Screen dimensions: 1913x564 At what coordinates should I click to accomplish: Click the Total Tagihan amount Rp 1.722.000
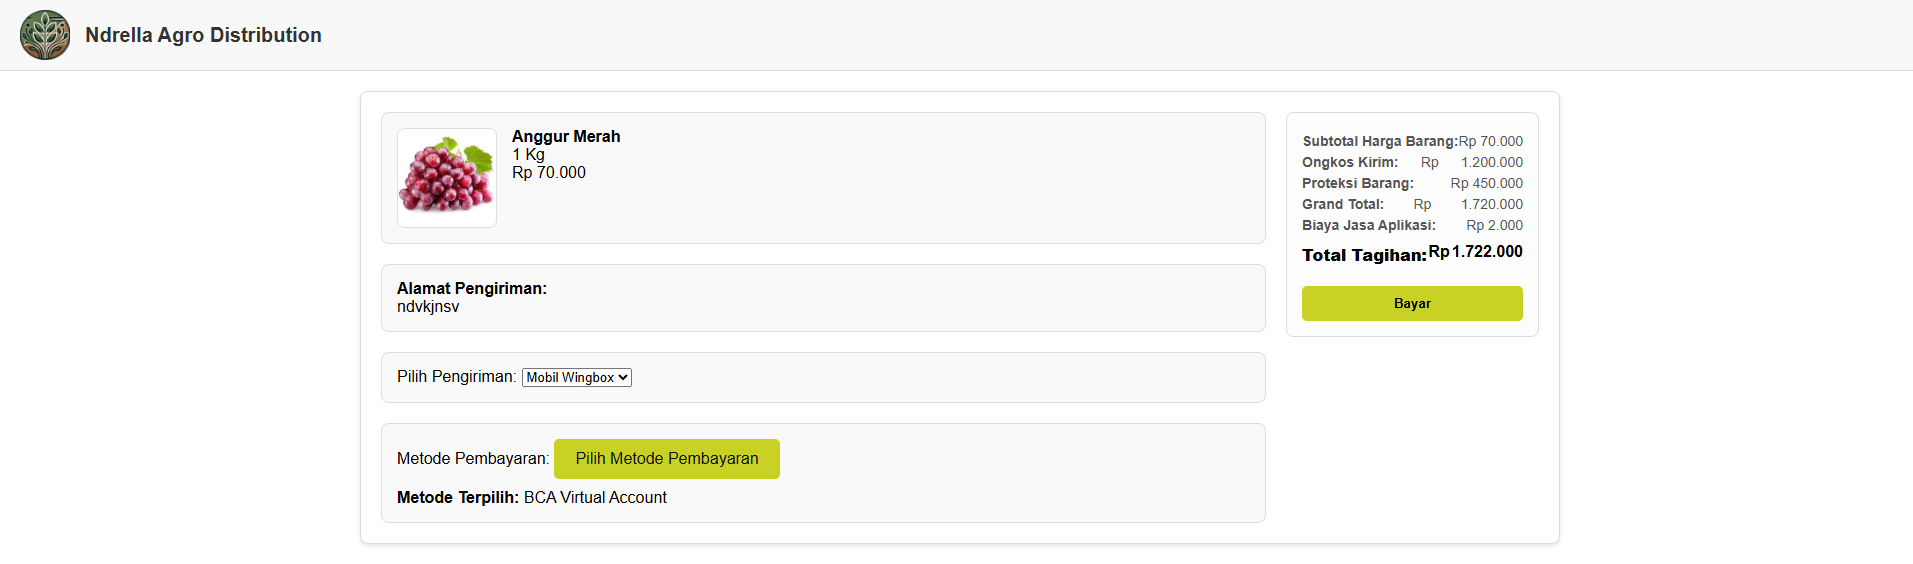click(1476, 252)
